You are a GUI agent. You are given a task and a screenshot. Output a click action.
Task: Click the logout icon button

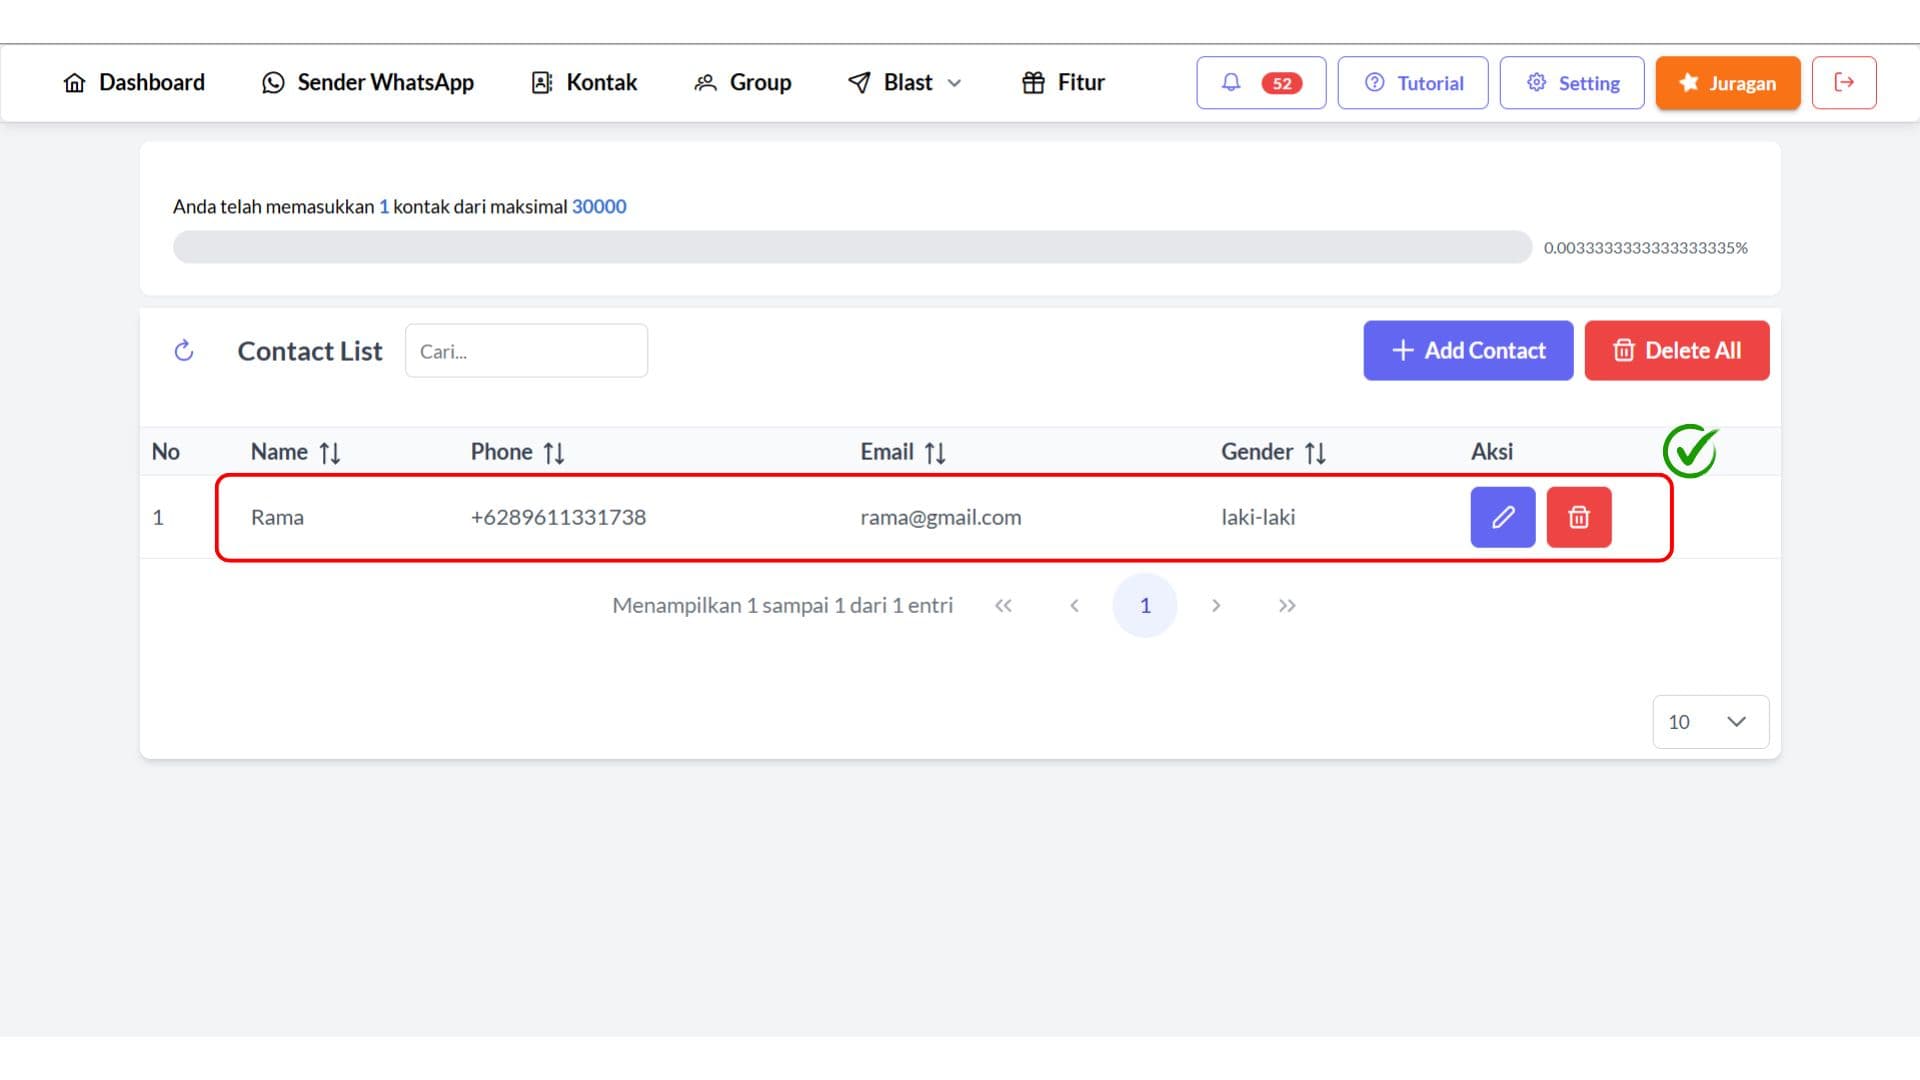point(1844,83)
